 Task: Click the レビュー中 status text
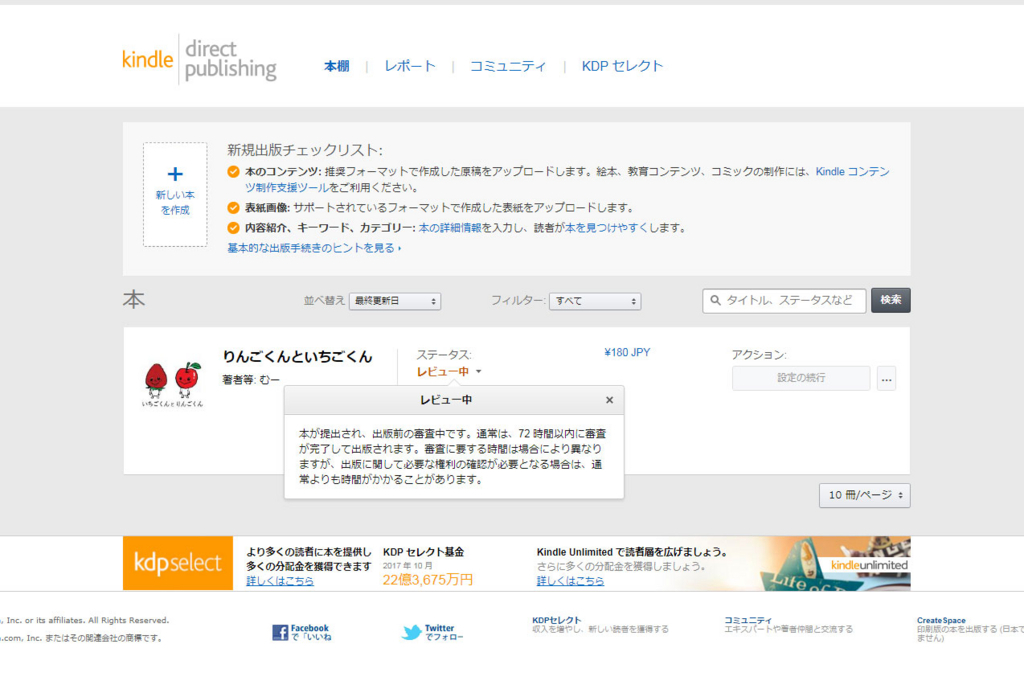click(443, 372)
